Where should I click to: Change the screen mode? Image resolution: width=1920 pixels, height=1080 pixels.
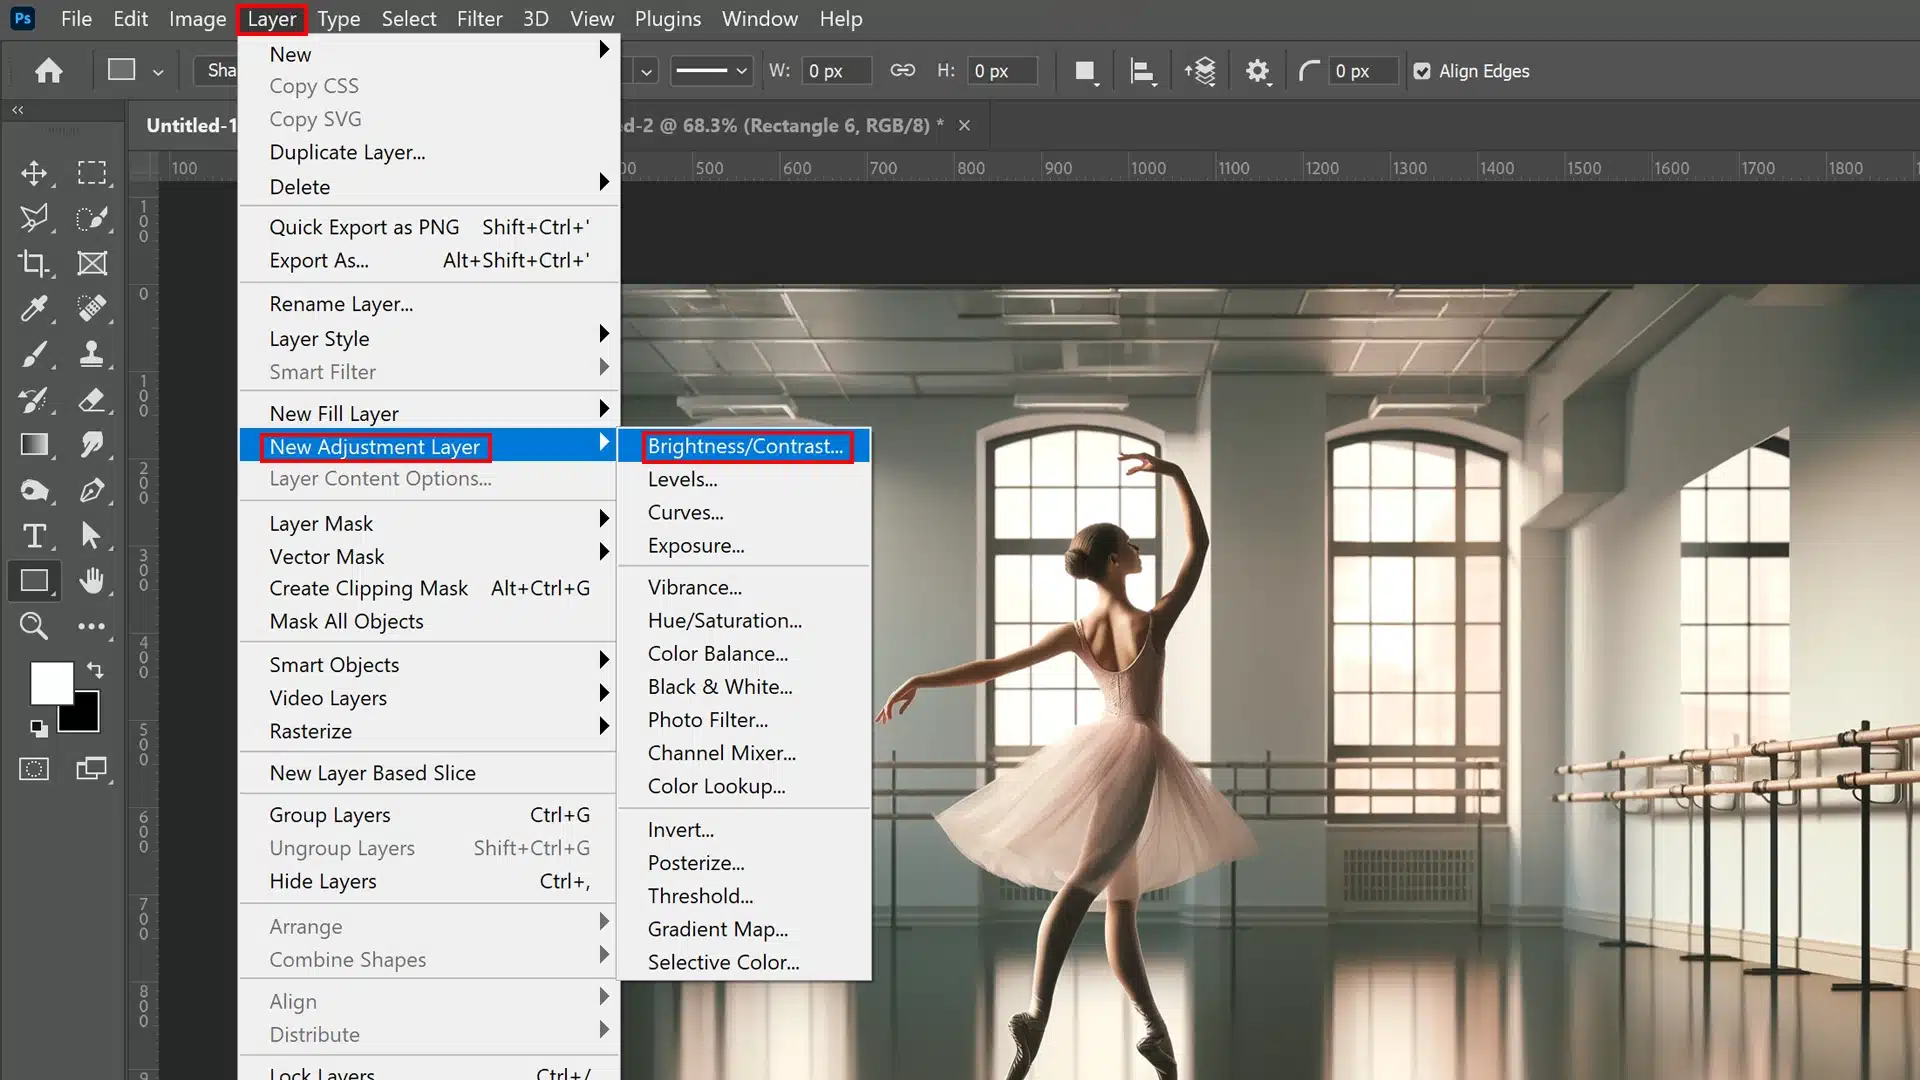pyautogui.click(x=92, y=769)
